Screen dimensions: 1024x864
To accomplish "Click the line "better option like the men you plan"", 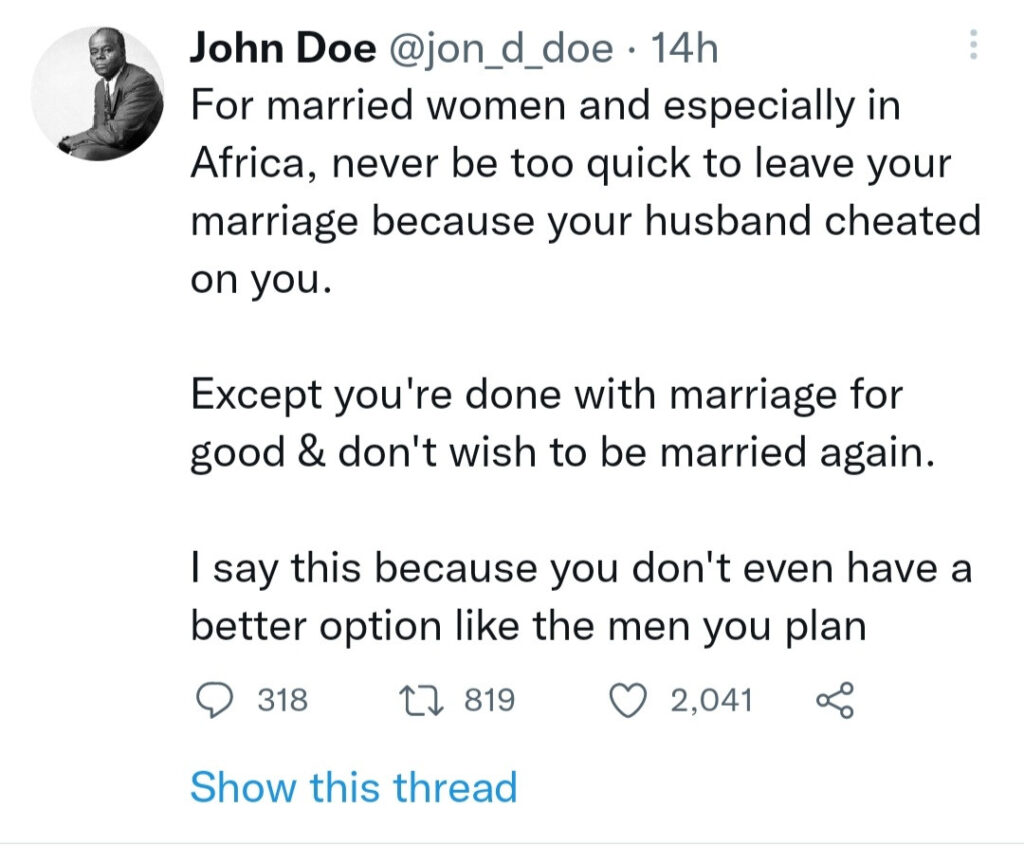I will pos(528,627).
